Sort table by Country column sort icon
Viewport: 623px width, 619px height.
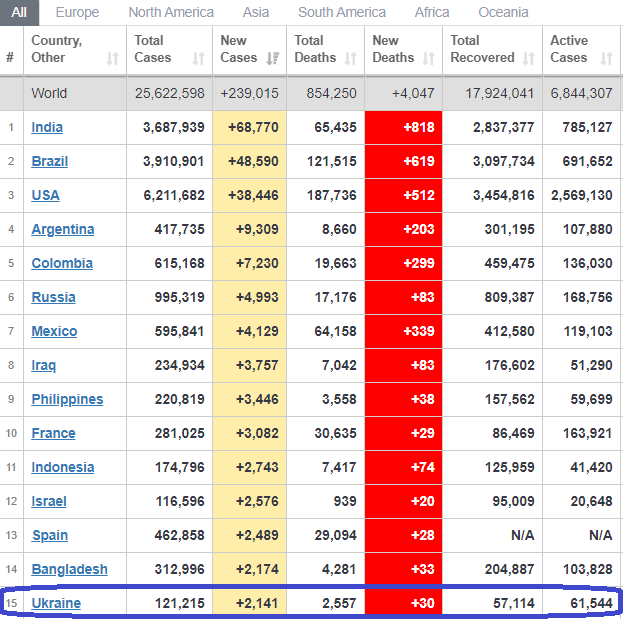(x=112, y=58)
